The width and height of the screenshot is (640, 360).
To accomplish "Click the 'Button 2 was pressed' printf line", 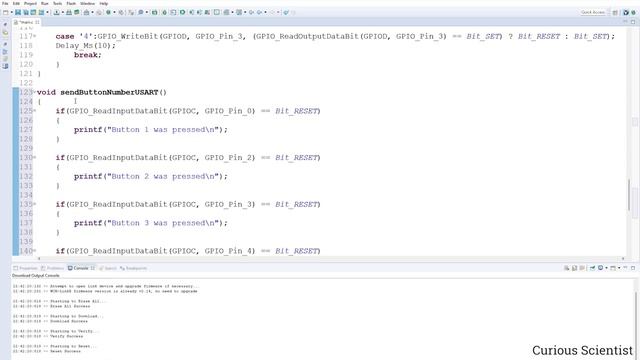I will (151, 176).
